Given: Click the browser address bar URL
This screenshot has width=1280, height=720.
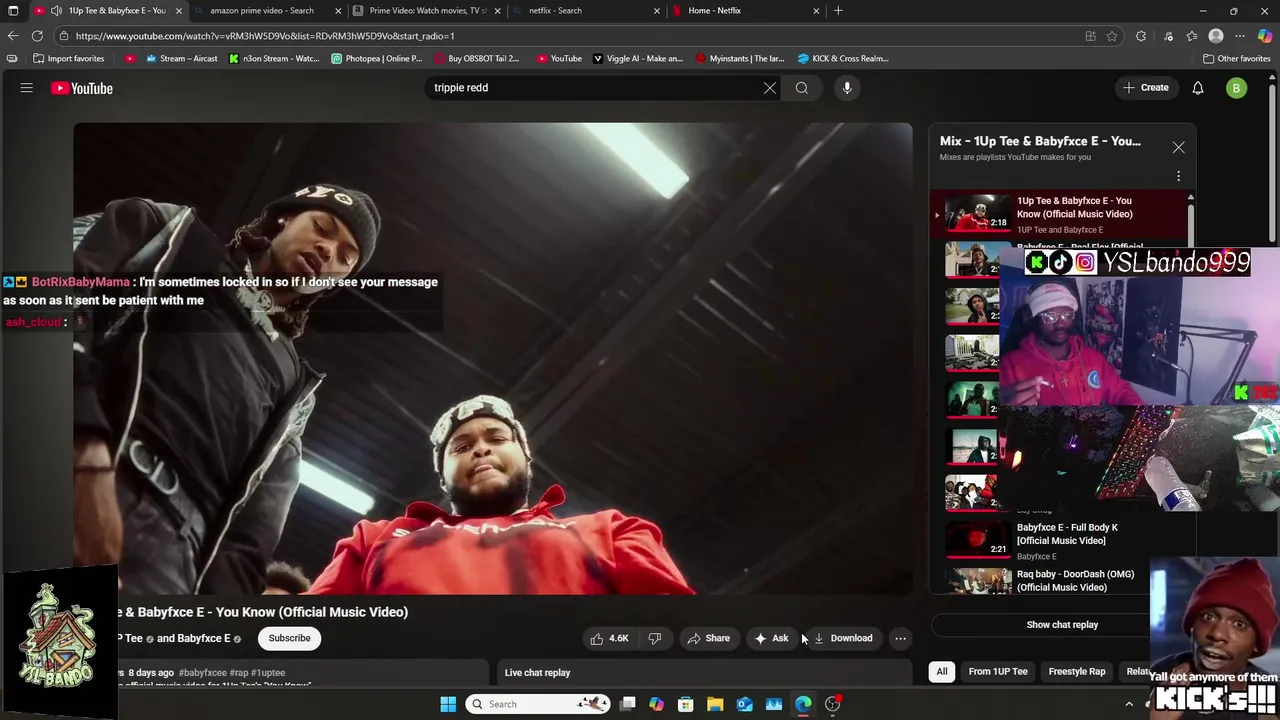Looking at the screenshot, I should 265,36.
